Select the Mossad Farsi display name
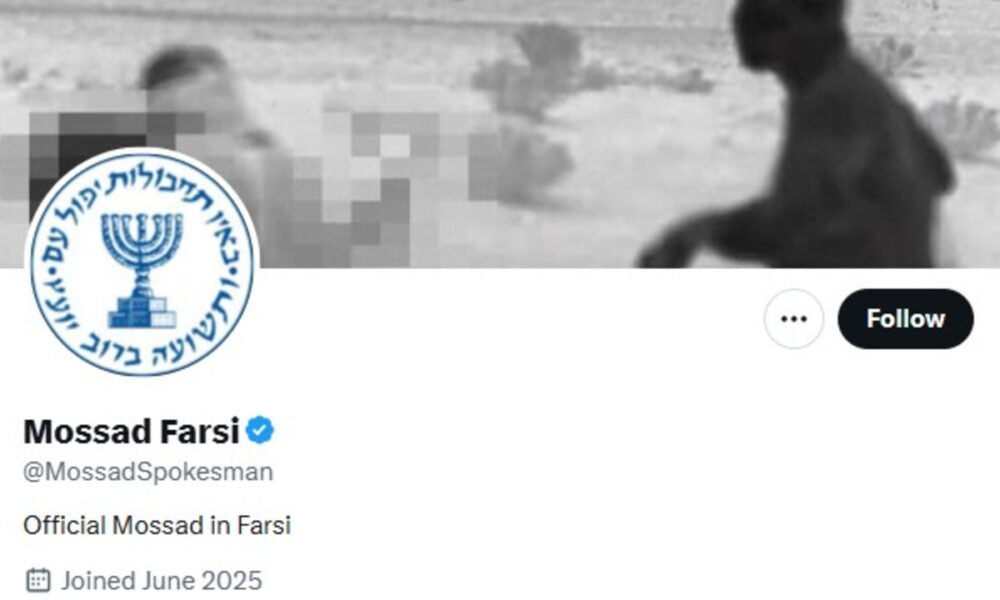Image resolution: width=1000 pixels, height=600 pixels. point(131,431)
